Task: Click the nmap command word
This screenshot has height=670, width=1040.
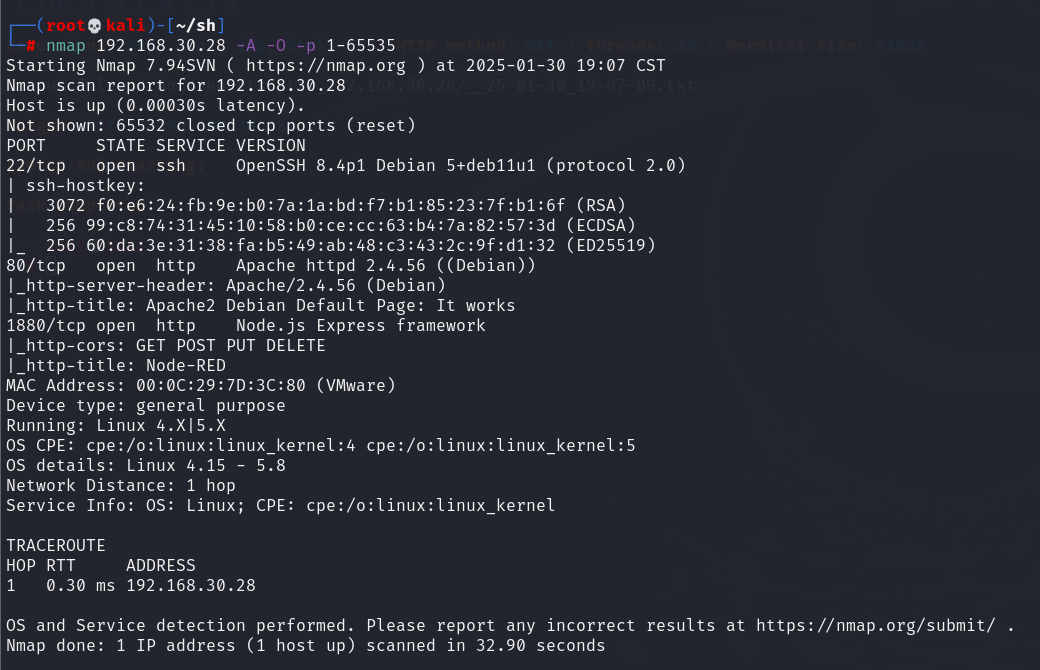Action: (66, 46)
